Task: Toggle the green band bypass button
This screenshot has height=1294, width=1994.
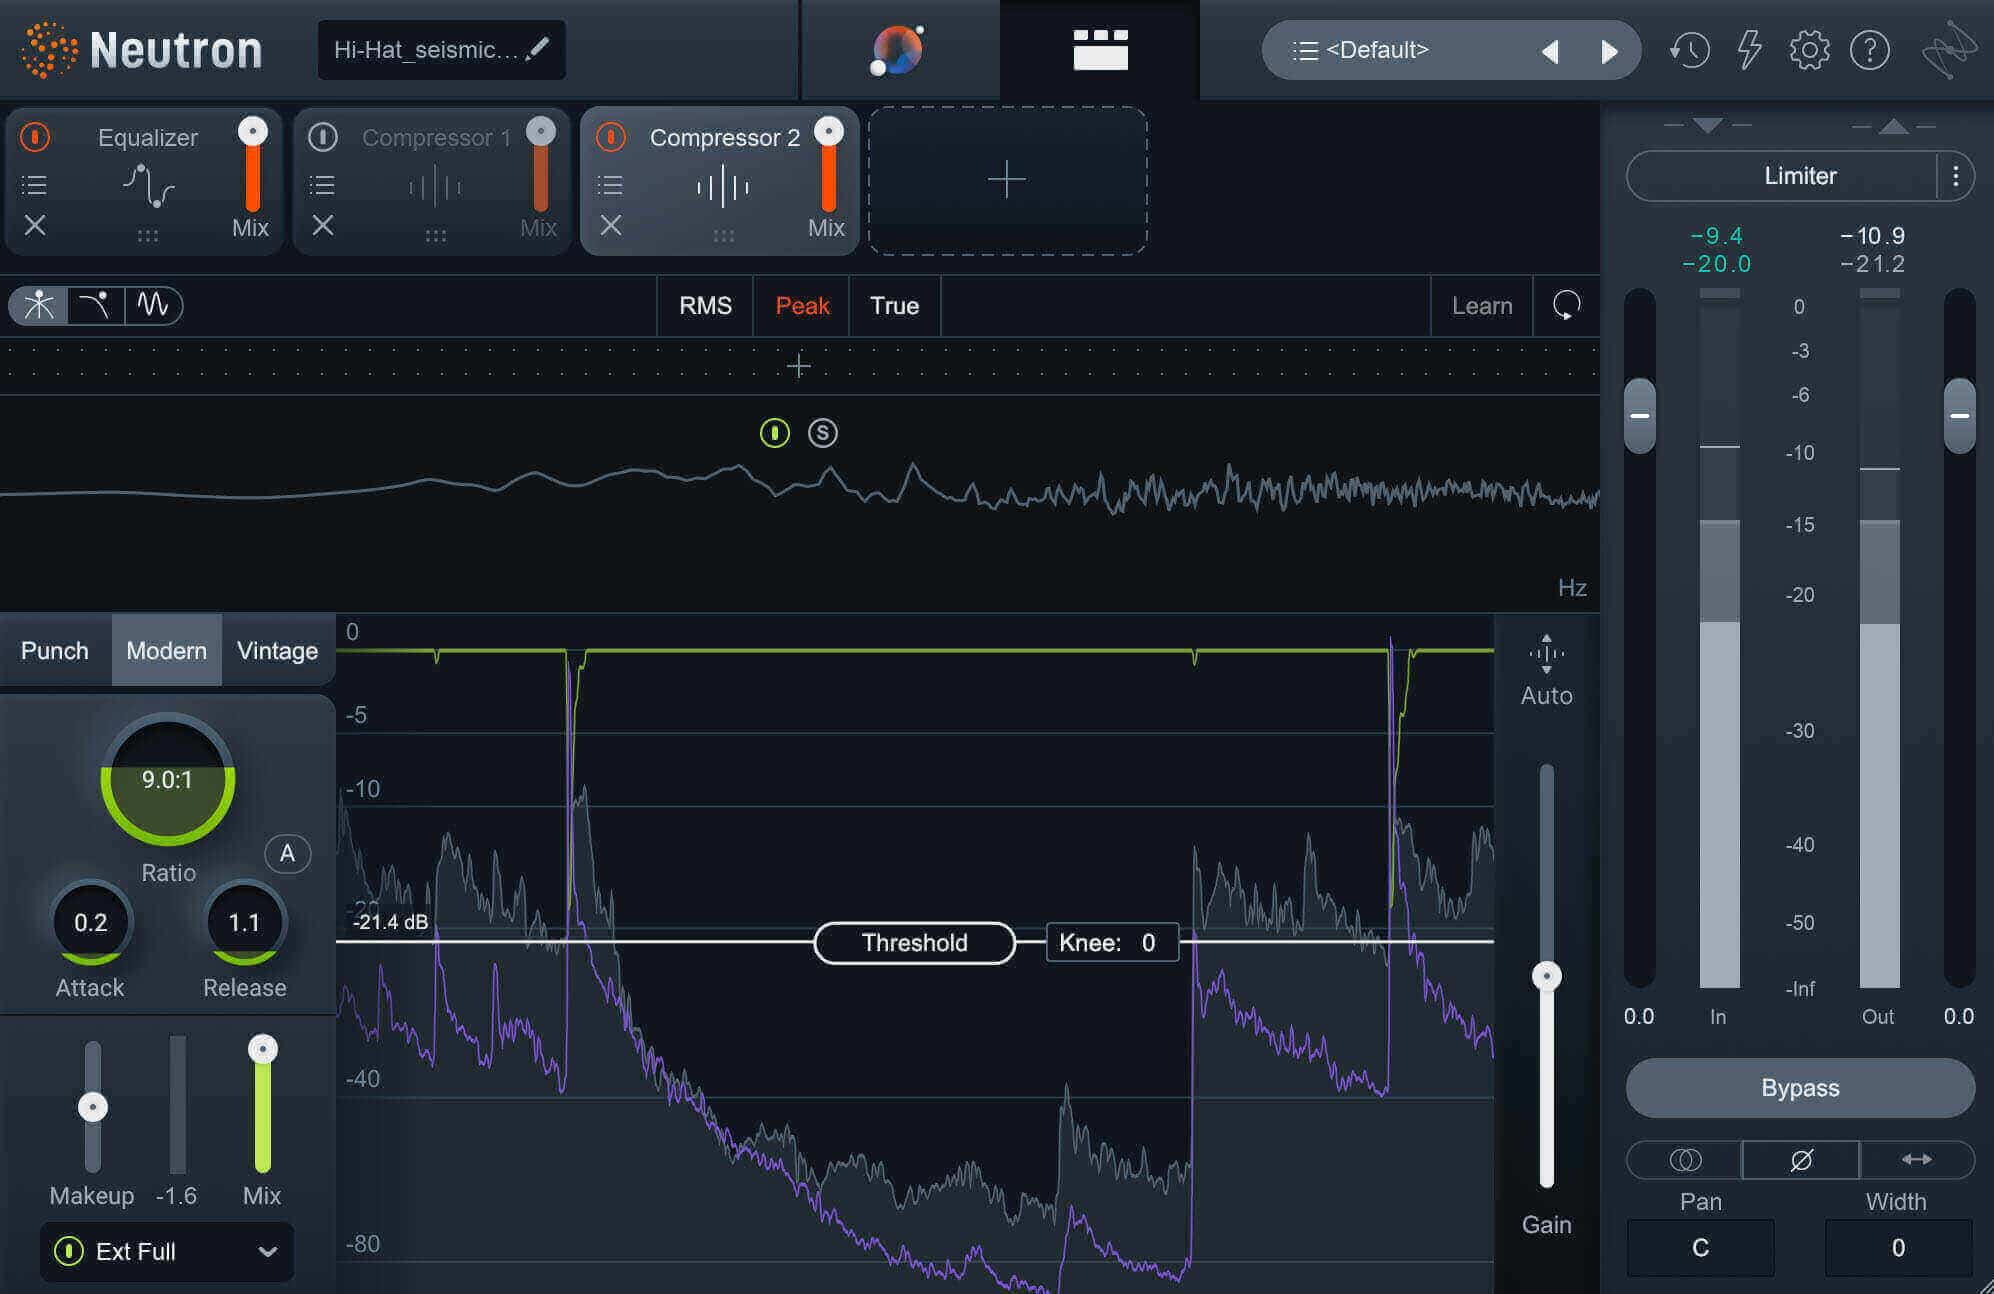Action: tap(774, 433)
